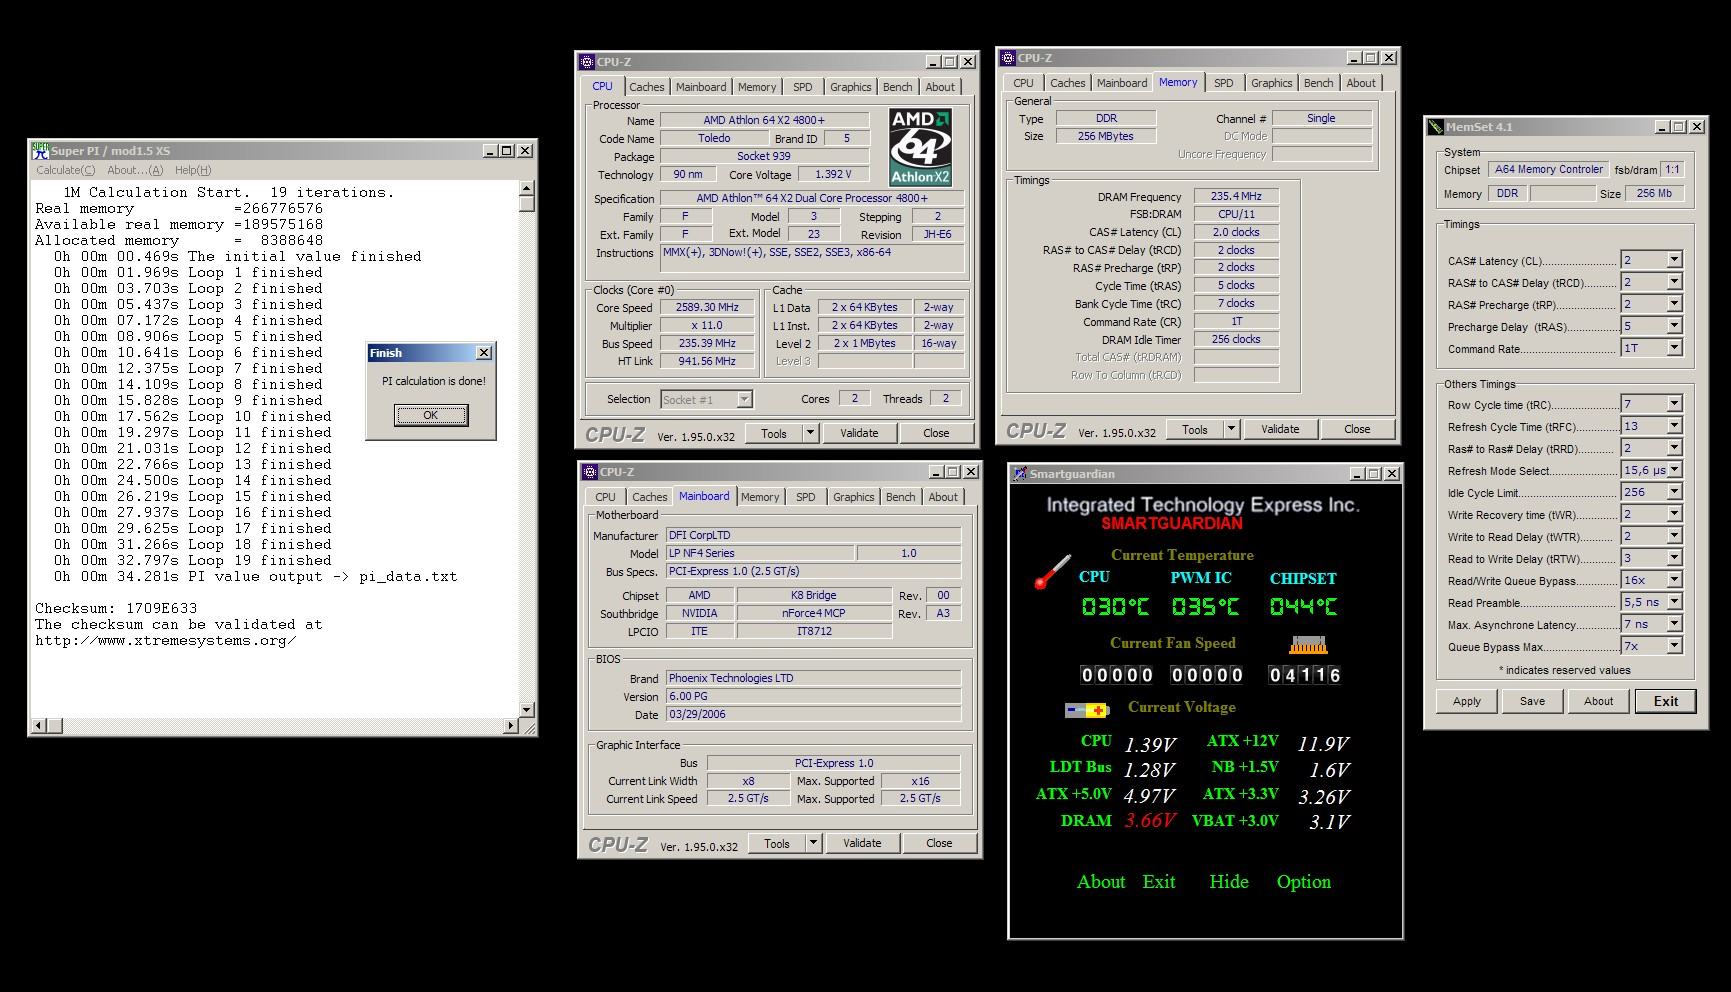1731x992 pixels.
Task: Click Save in MemSet
Action: 1533,701
